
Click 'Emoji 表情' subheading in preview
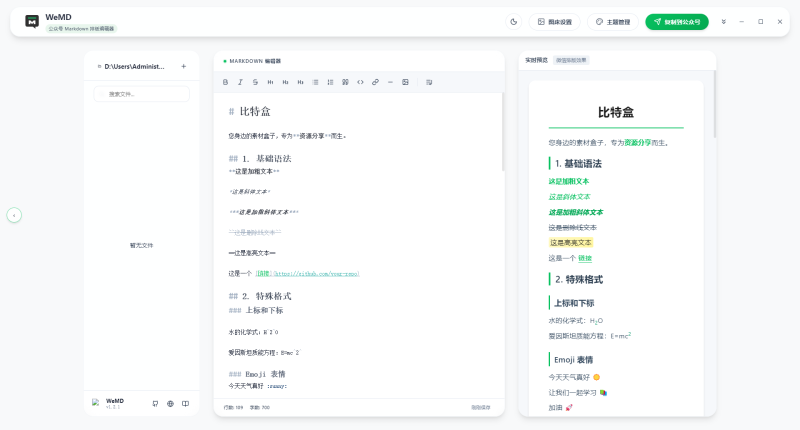573,360
